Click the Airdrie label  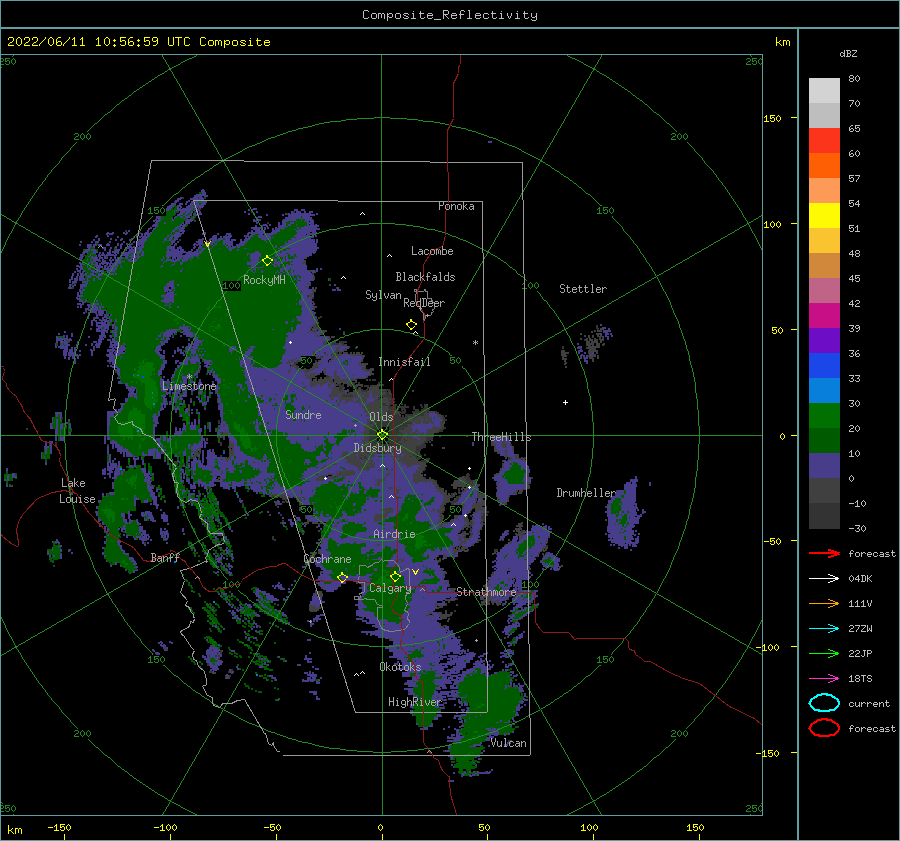coord(394,534)
